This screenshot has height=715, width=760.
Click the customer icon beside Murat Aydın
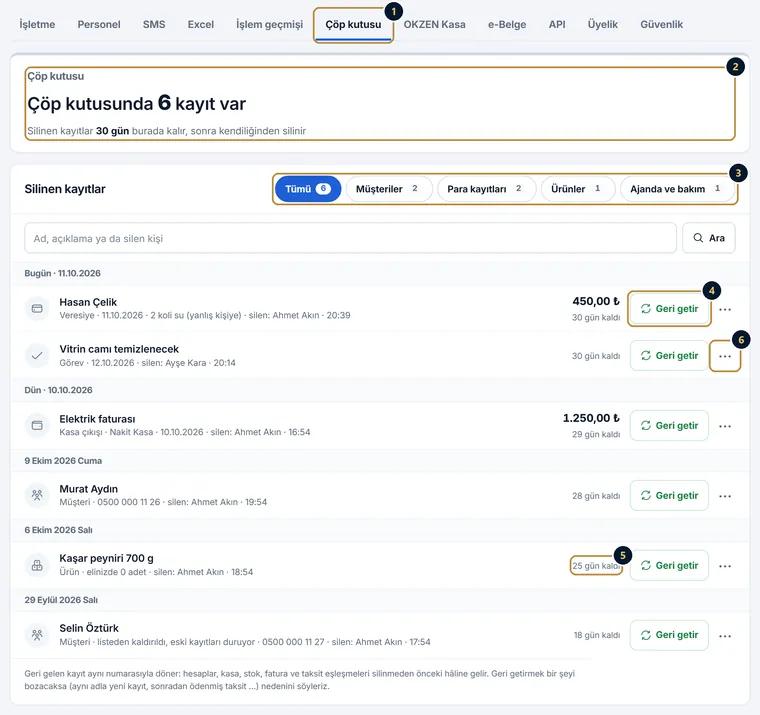[x=37, y=495]
